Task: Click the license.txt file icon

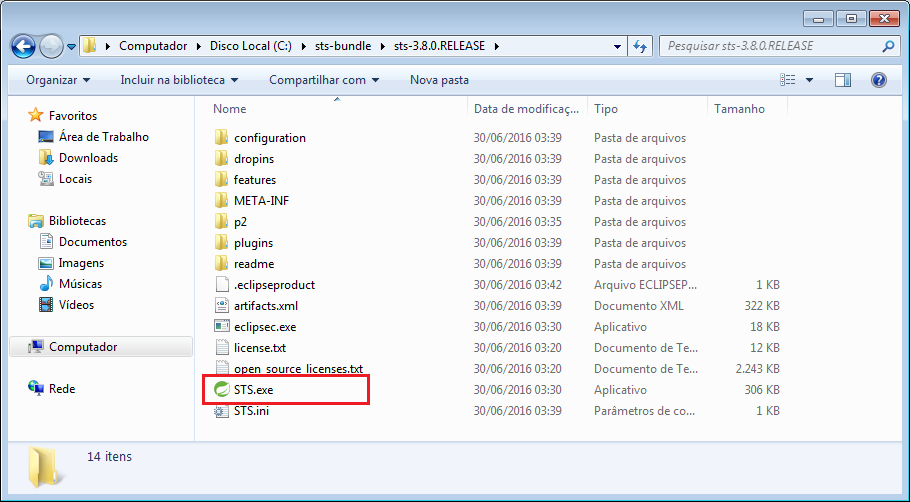Action: coord(221,348)
